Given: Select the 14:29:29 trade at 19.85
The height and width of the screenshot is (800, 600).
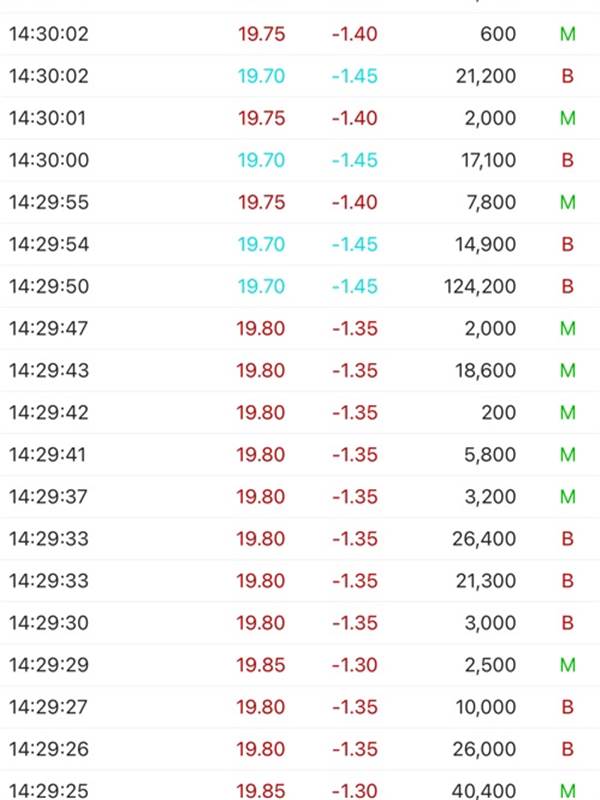Looking at the screenshot, I should (x=300, y=665).
